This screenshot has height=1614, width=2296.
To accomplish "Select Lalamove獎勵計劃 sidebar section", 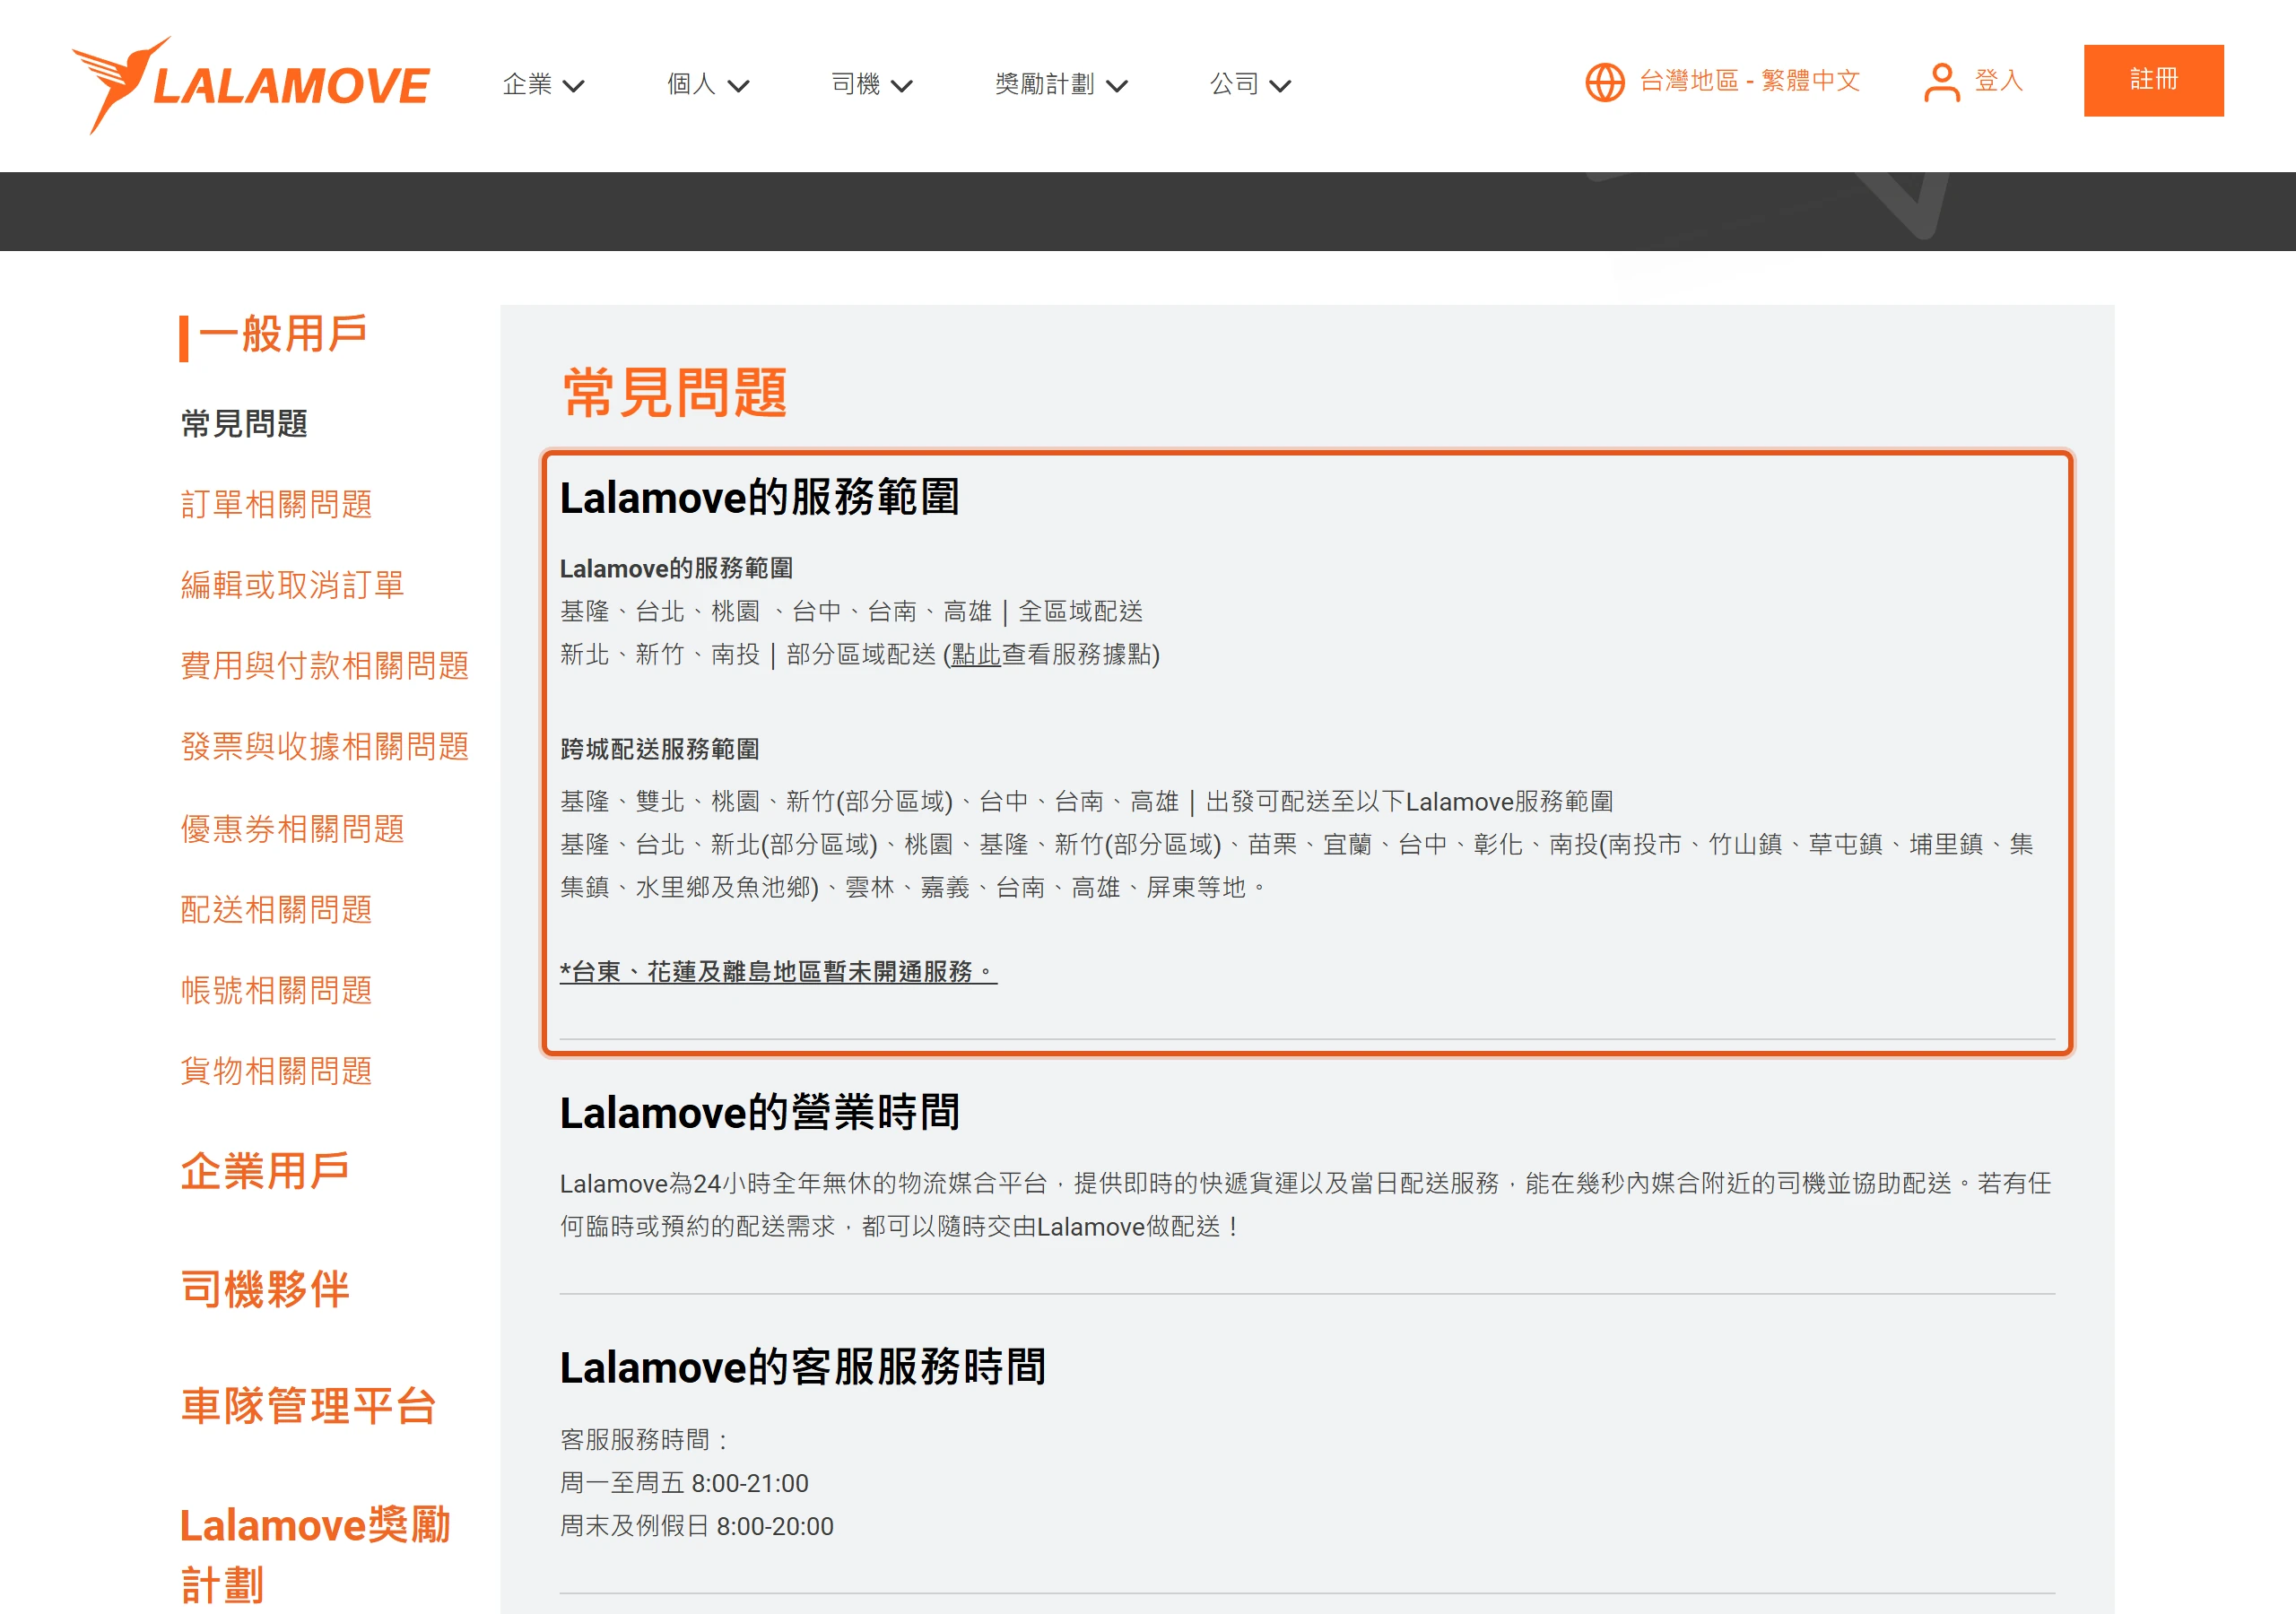I will click(315, 1555).
